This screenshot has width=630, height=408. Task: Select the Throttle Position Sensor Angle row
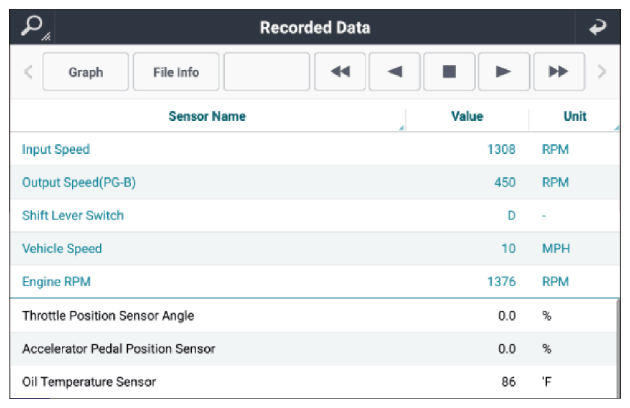click(x=313, y=316)
